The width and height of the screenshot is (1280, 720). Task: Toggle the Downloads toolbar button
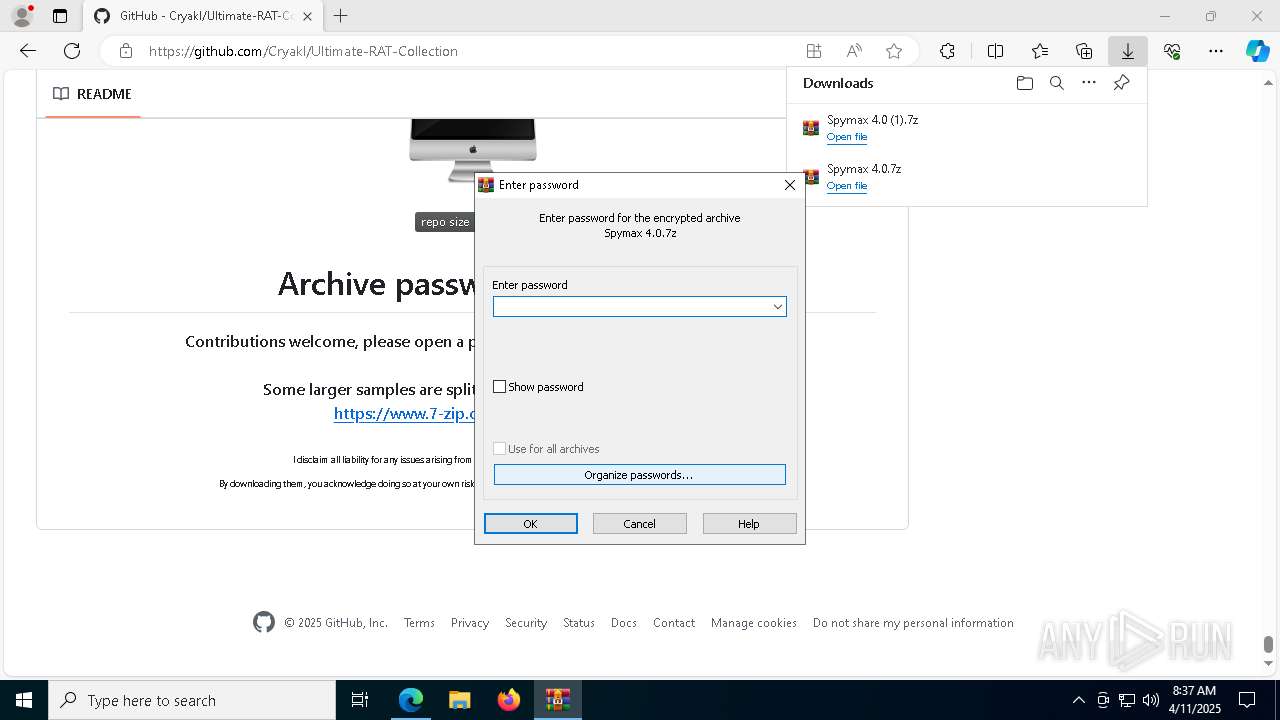[x=1128, y=51]
